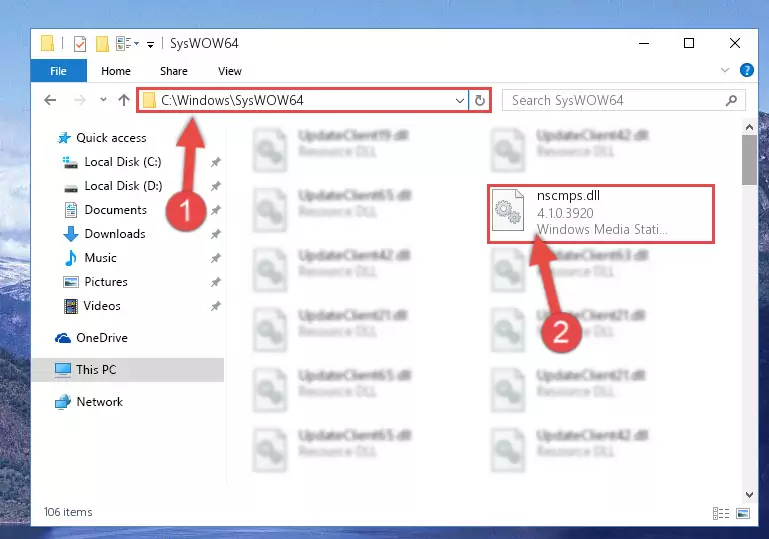769x539 pixels.
Task: Click the pin icon next to Local Disk (C:)
Action: pos(215,162)
